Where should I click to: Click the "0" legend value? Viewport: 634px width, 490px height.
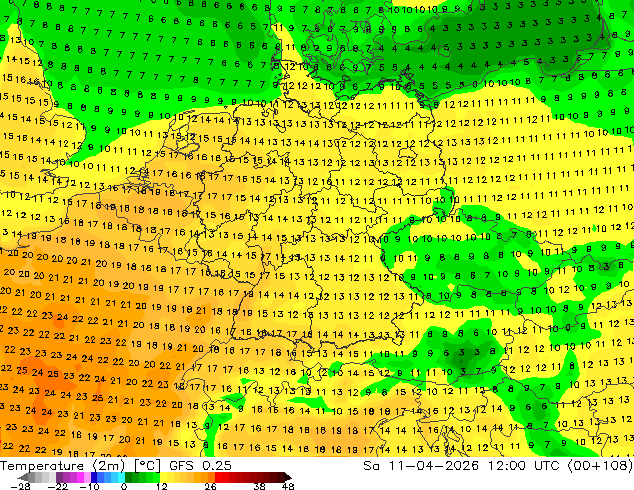[x=124, y=486]
